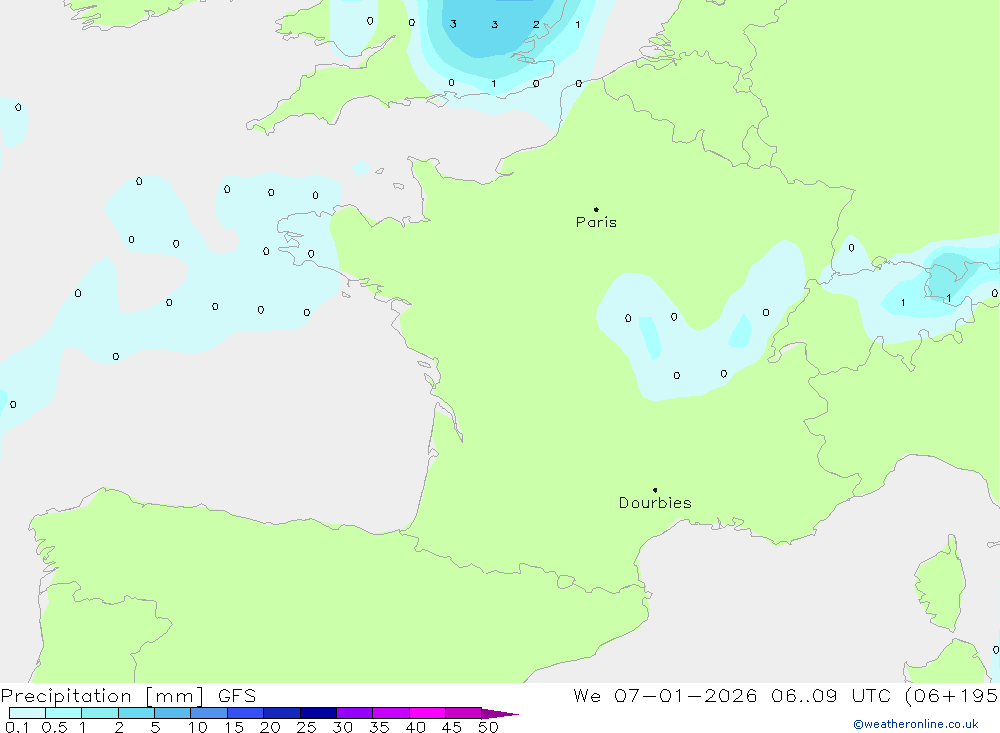Click the '45' legend scale label

coord(452,727)
